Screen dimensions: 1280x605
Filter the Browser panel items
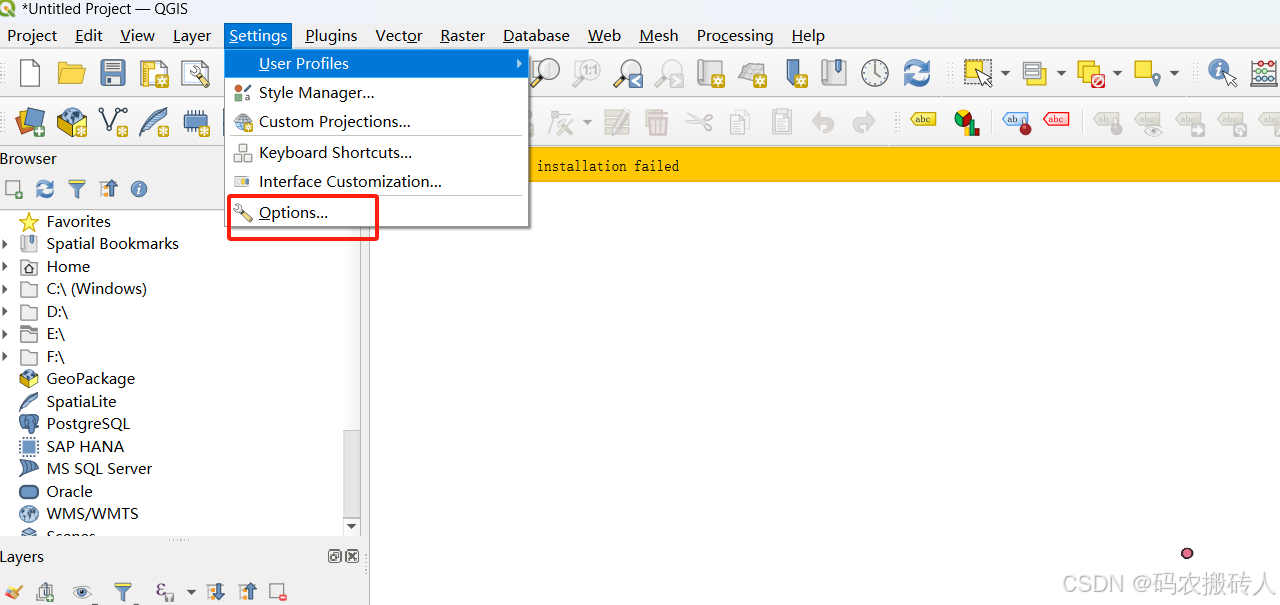pos(77,189)
